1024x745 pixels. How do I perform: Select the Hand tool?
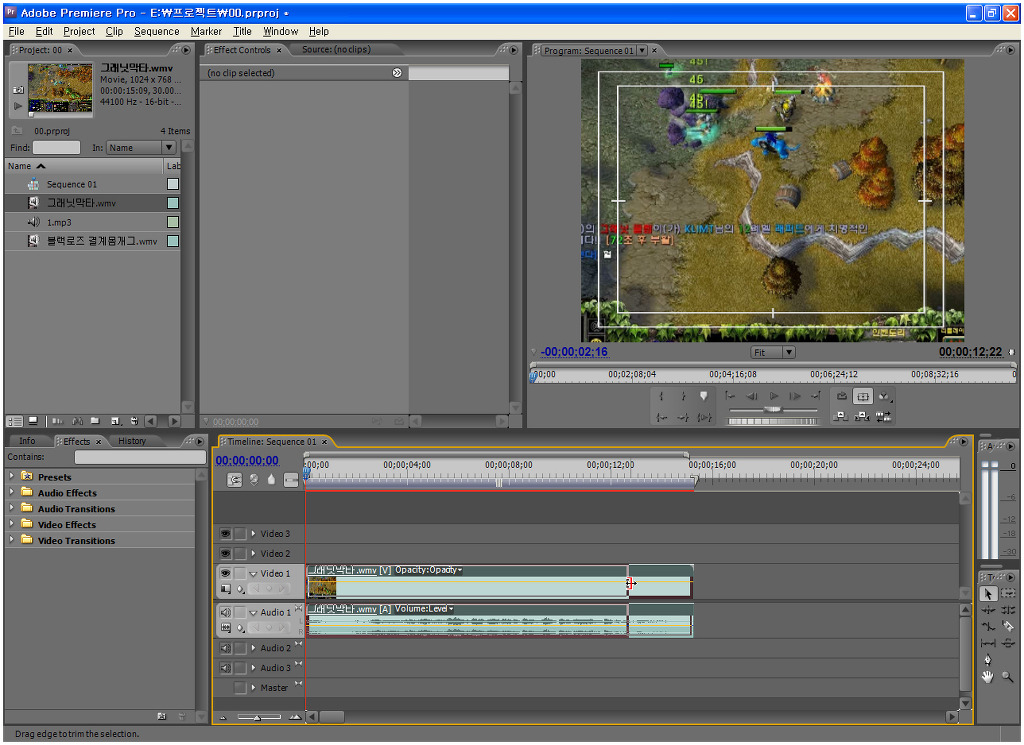tap(988, 677)
